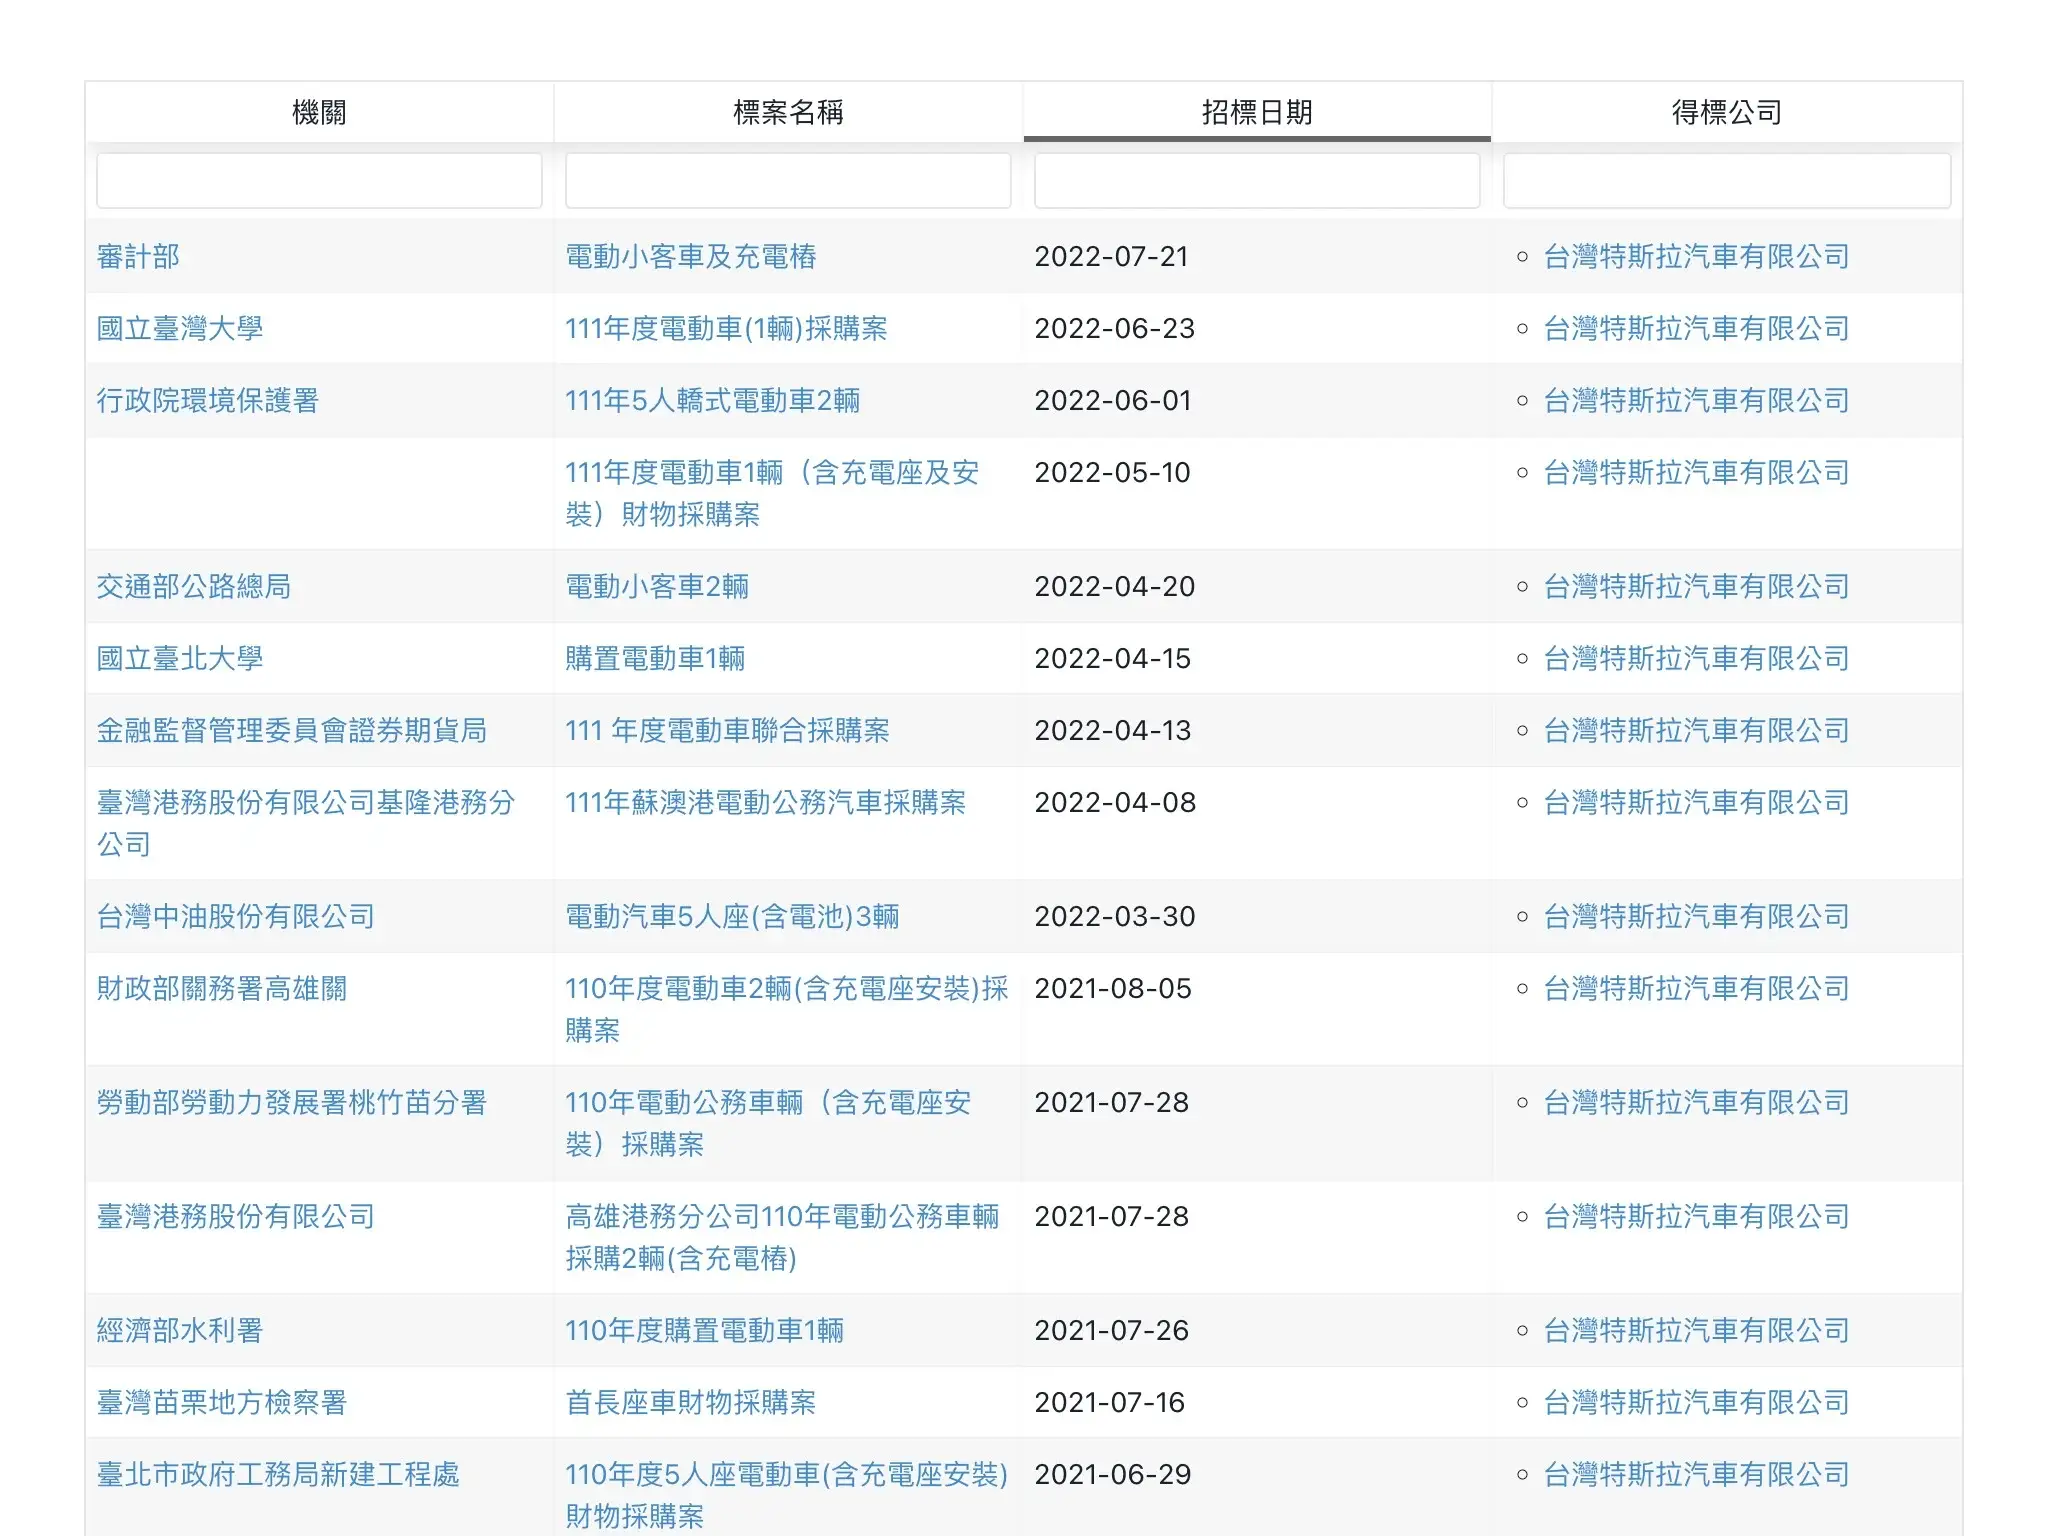Open the 審計部 agency link
Viewport: 2048px width, 1536px height.
coord(138,257)
